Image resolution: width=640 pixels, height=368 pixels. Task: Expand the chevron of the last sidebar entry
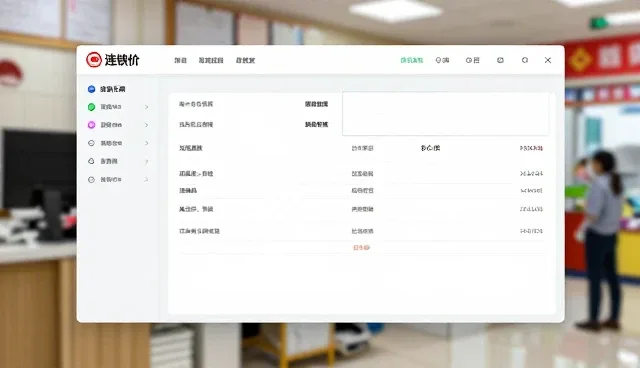coord(147,180)
